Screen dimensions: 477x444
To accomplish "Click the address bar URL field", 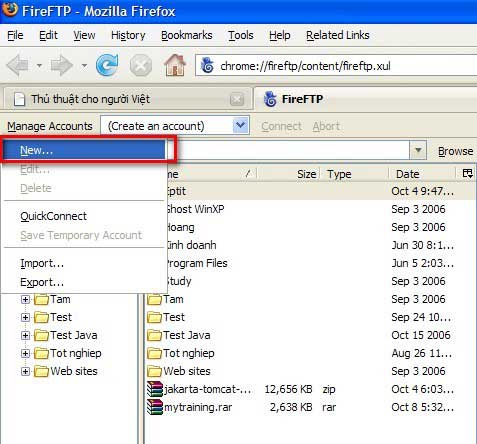I will [336, 66].
